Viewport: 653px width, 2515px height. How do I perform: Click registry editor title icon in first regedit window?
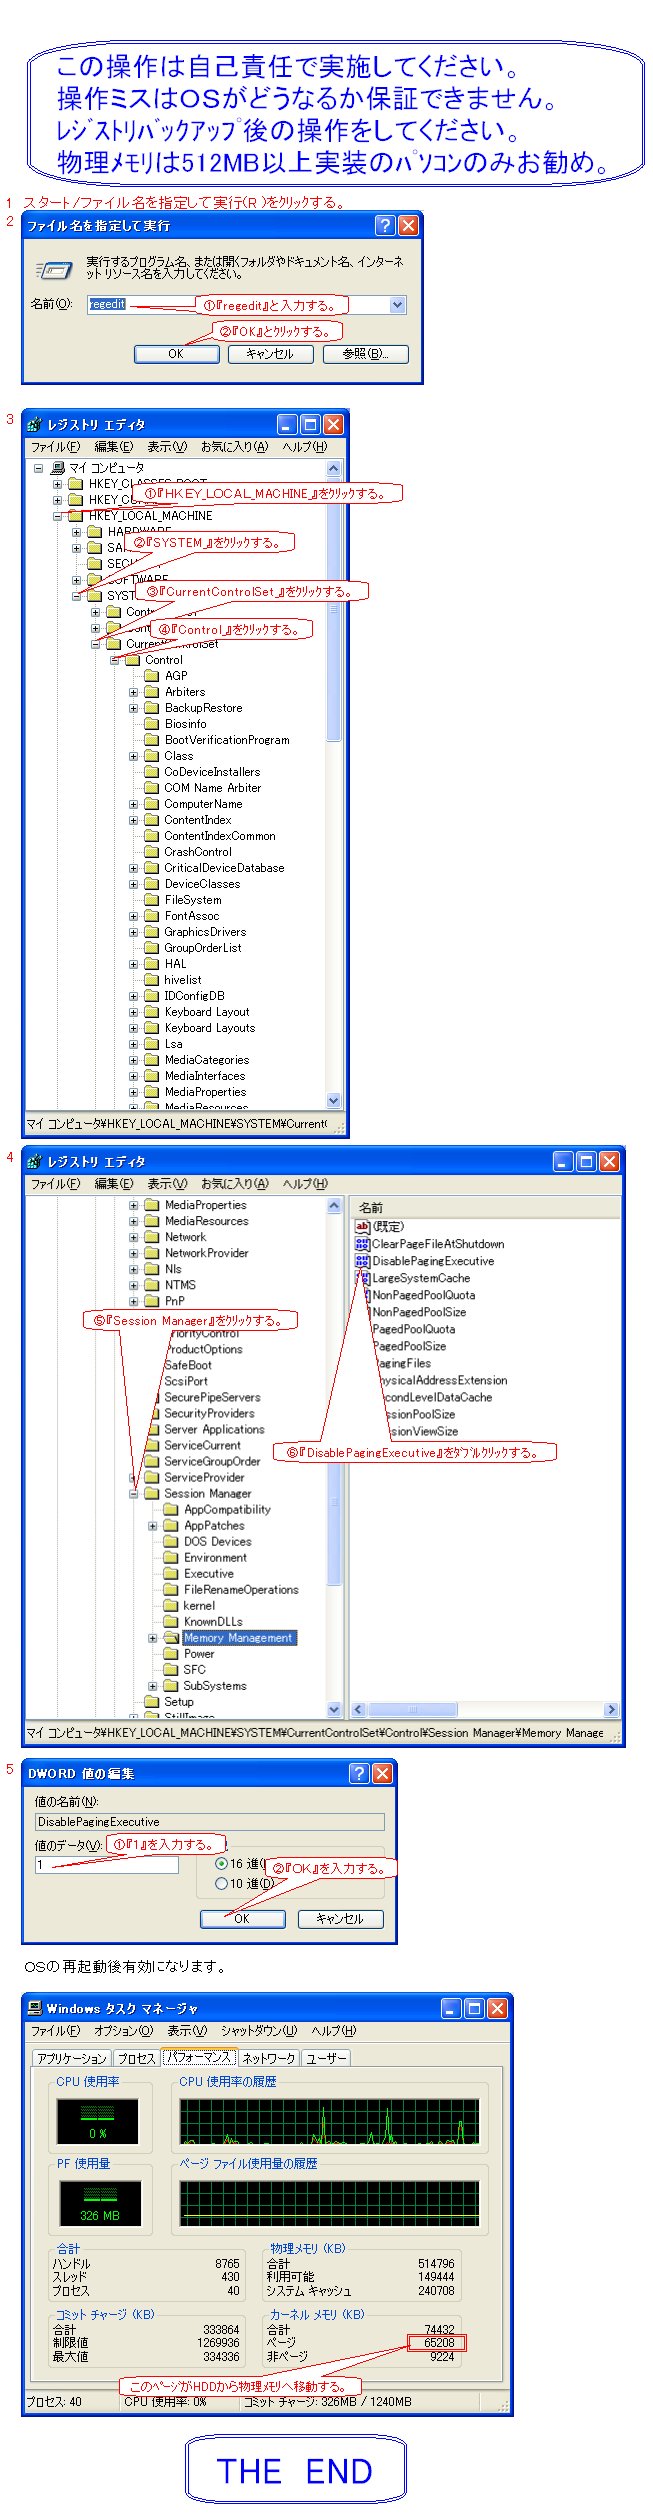point(35,424)
